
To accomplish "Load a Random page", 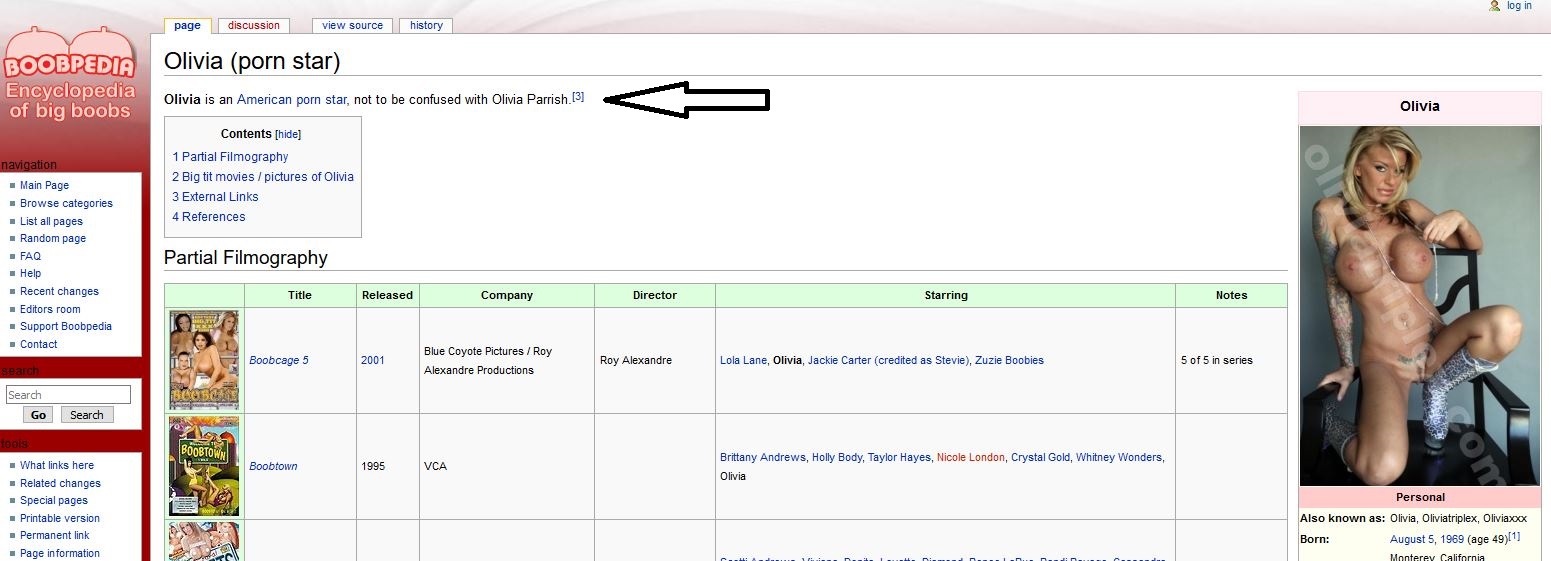I will click(53, 239).
